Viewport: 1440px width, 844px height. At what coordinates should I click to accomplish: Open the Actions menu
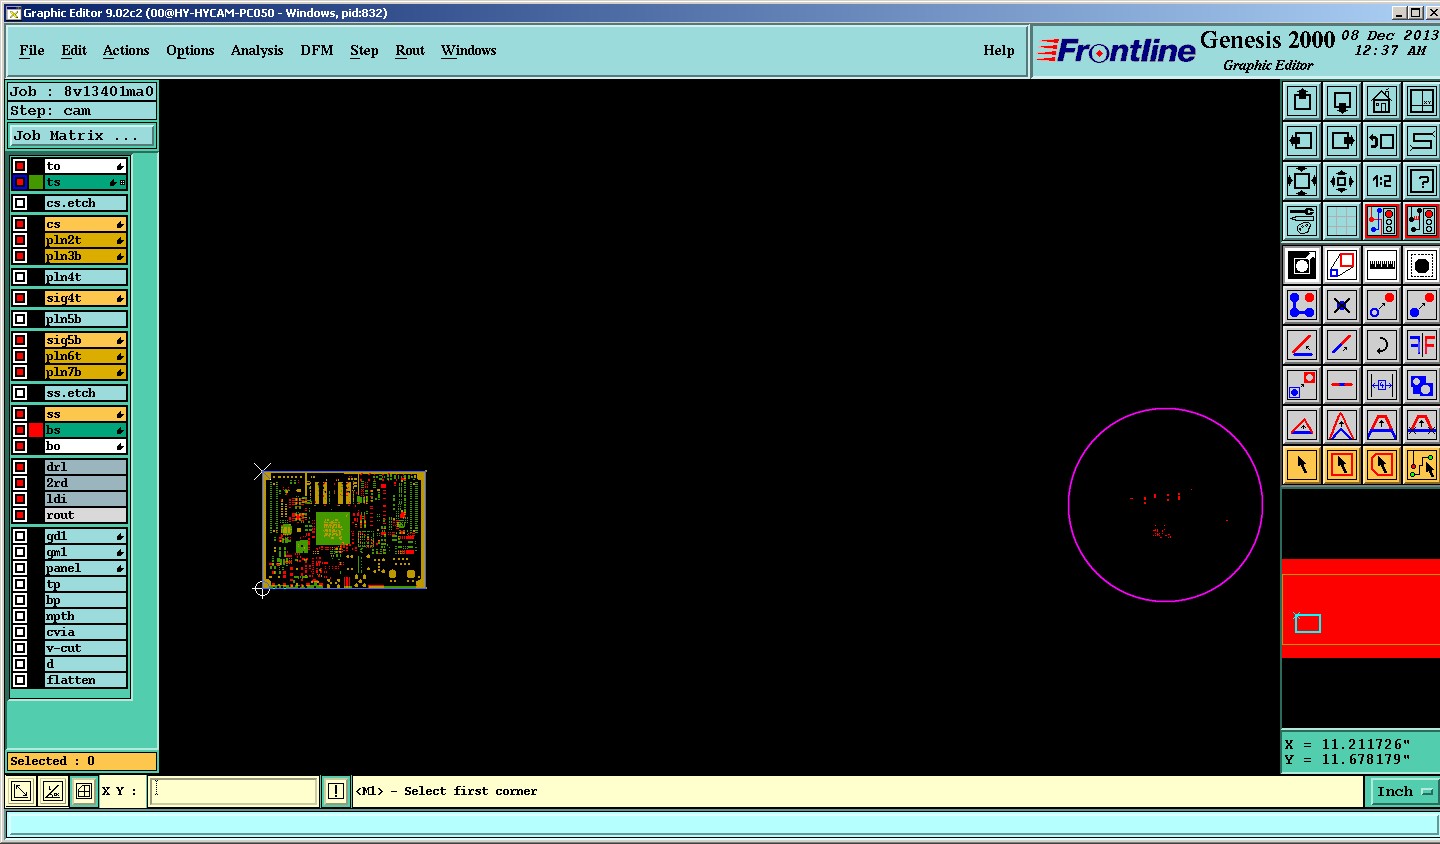pyautogui.click(x=126, y=50)
